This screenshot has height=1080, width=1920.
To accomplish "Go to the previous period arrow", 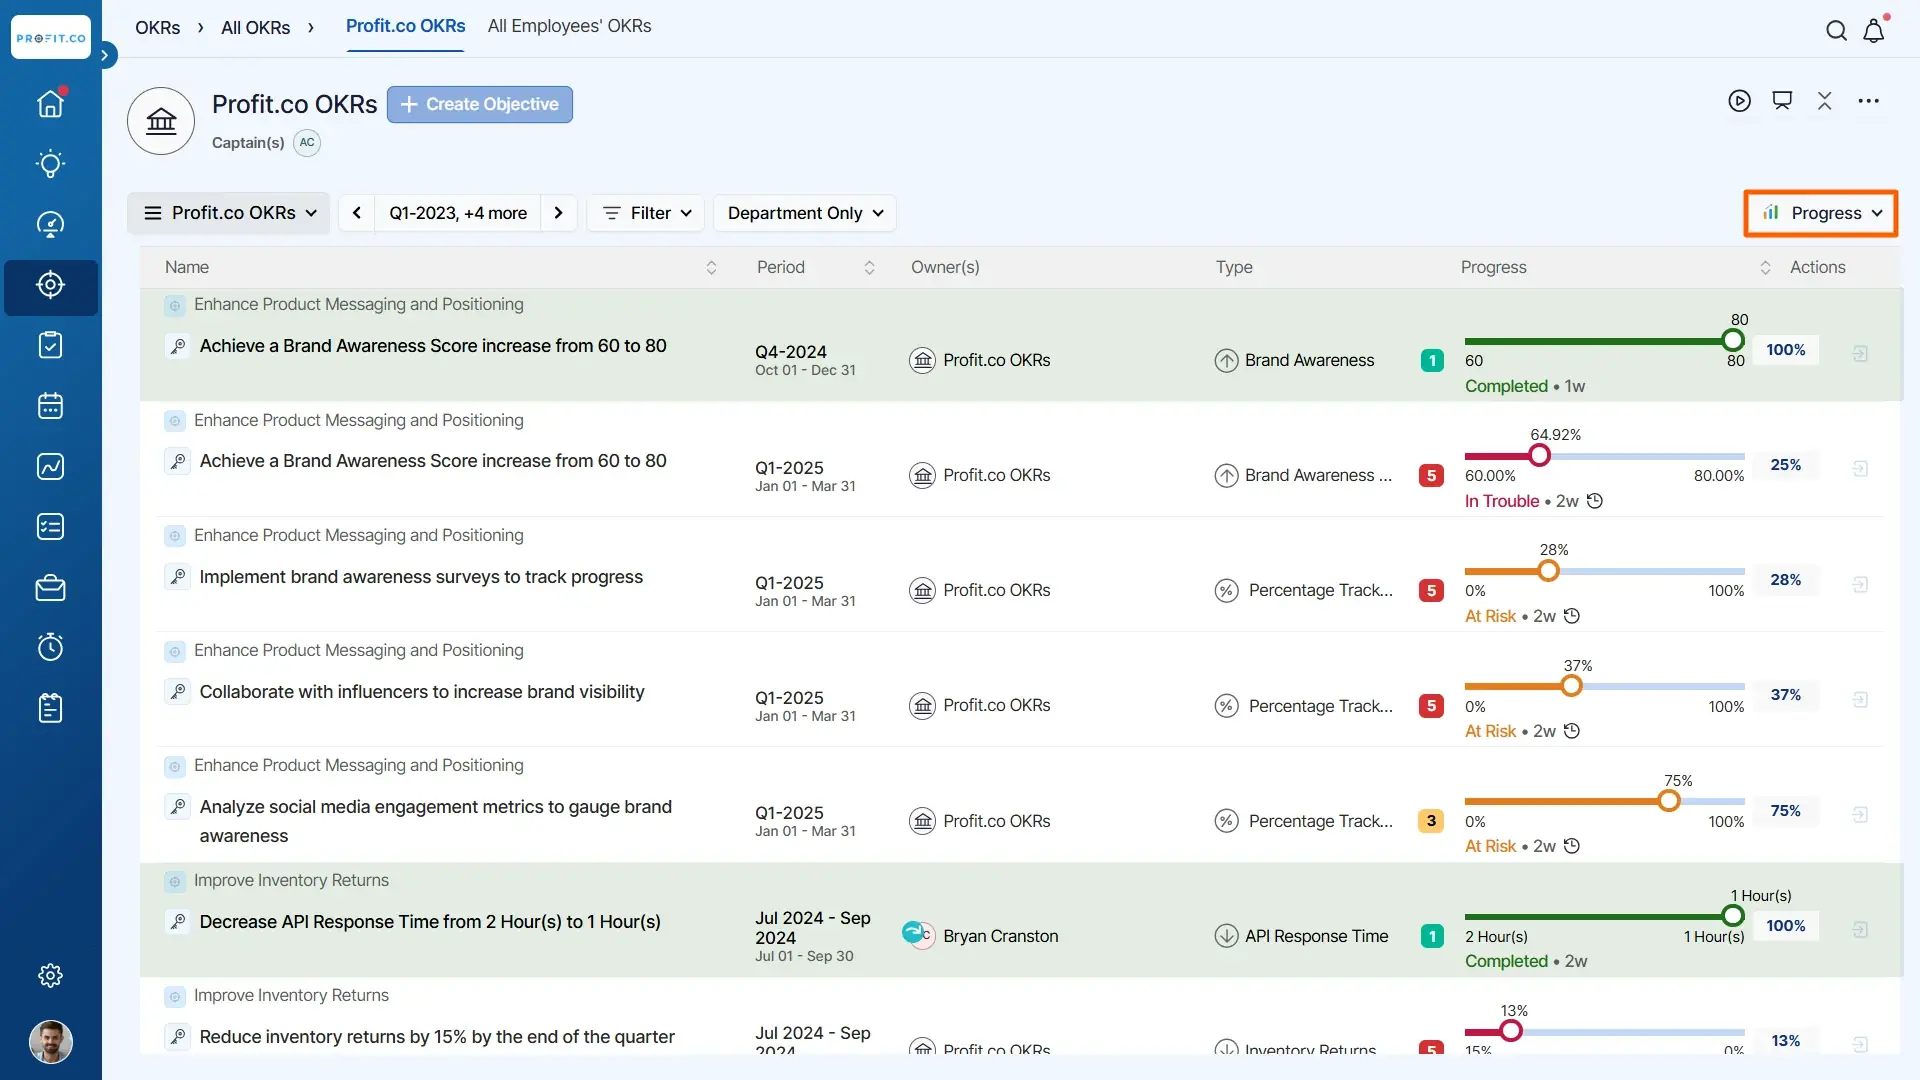I will [357, 213].
